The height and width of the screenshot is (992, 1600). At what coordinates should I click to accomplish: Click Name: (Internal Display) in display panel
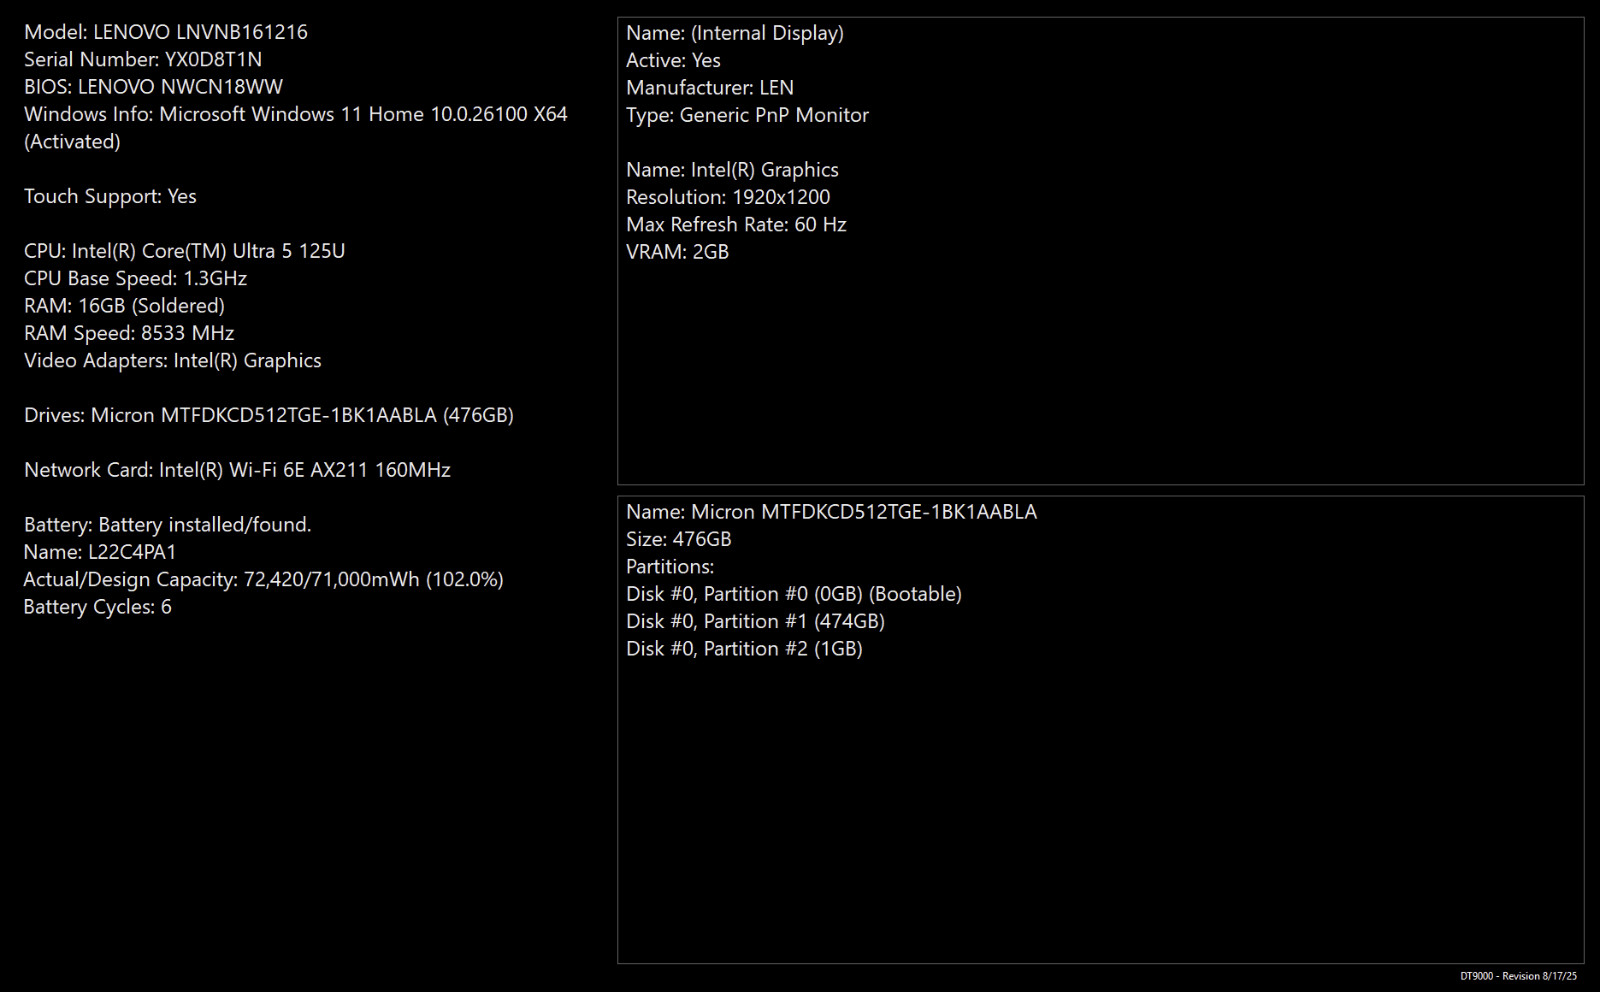735,33
